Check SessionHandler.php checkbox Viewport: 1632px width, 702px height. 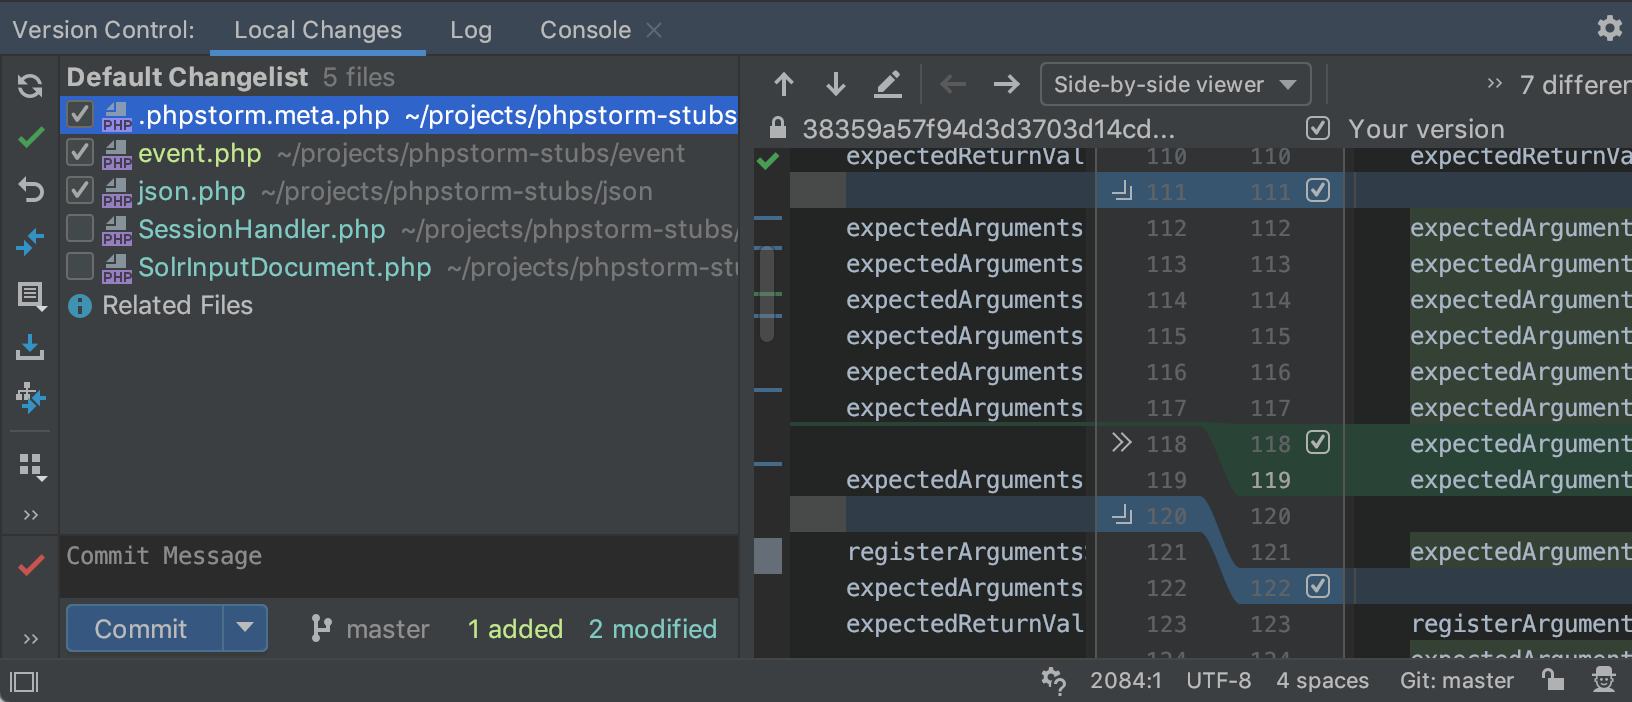pyautogui.click(x=80, y=228)
